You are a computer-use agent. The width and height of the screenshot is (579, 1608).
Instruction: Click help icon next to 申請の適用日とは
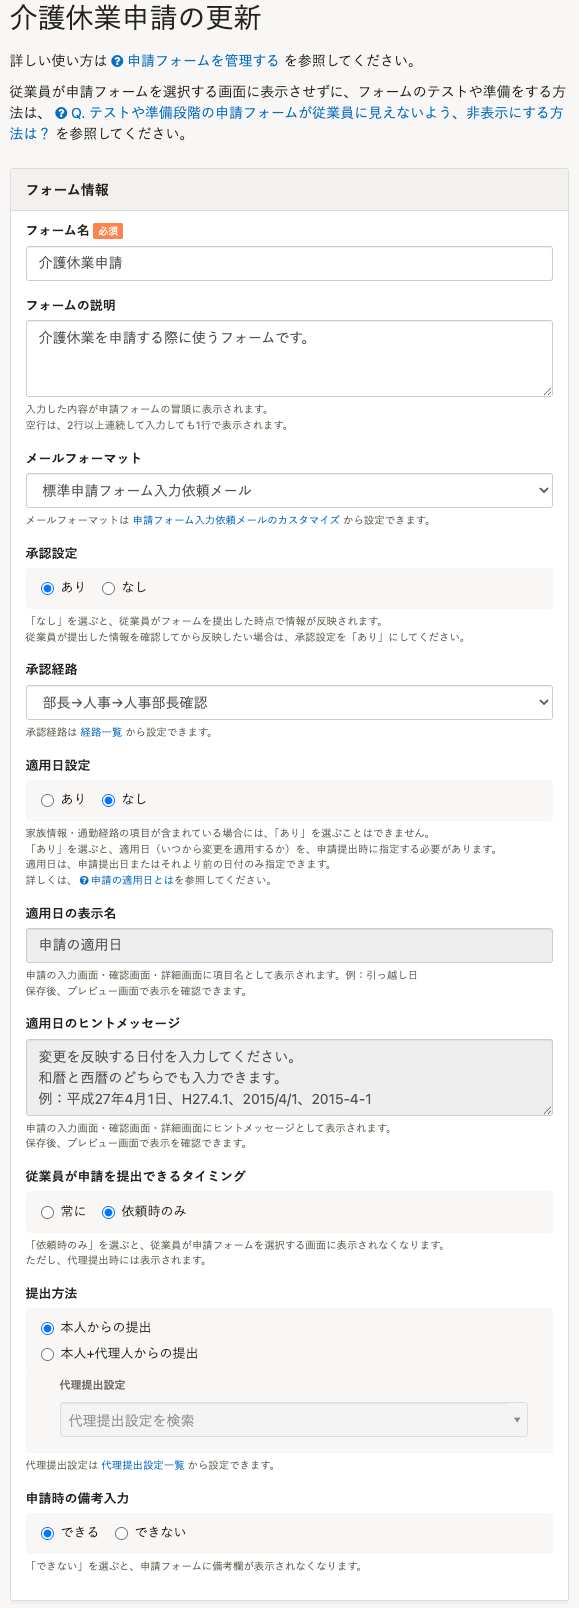[84, 881]
